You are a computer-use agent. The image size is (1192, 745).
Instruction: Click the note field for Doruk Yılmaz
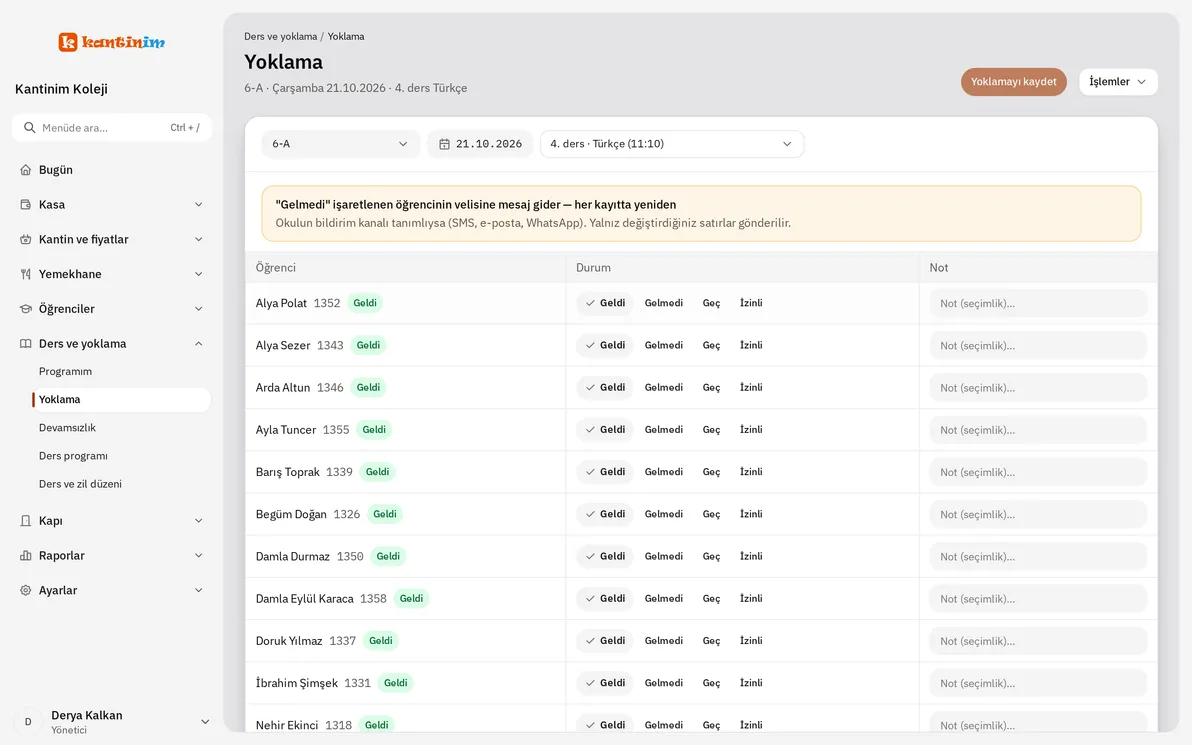(x=1038, y=641)
